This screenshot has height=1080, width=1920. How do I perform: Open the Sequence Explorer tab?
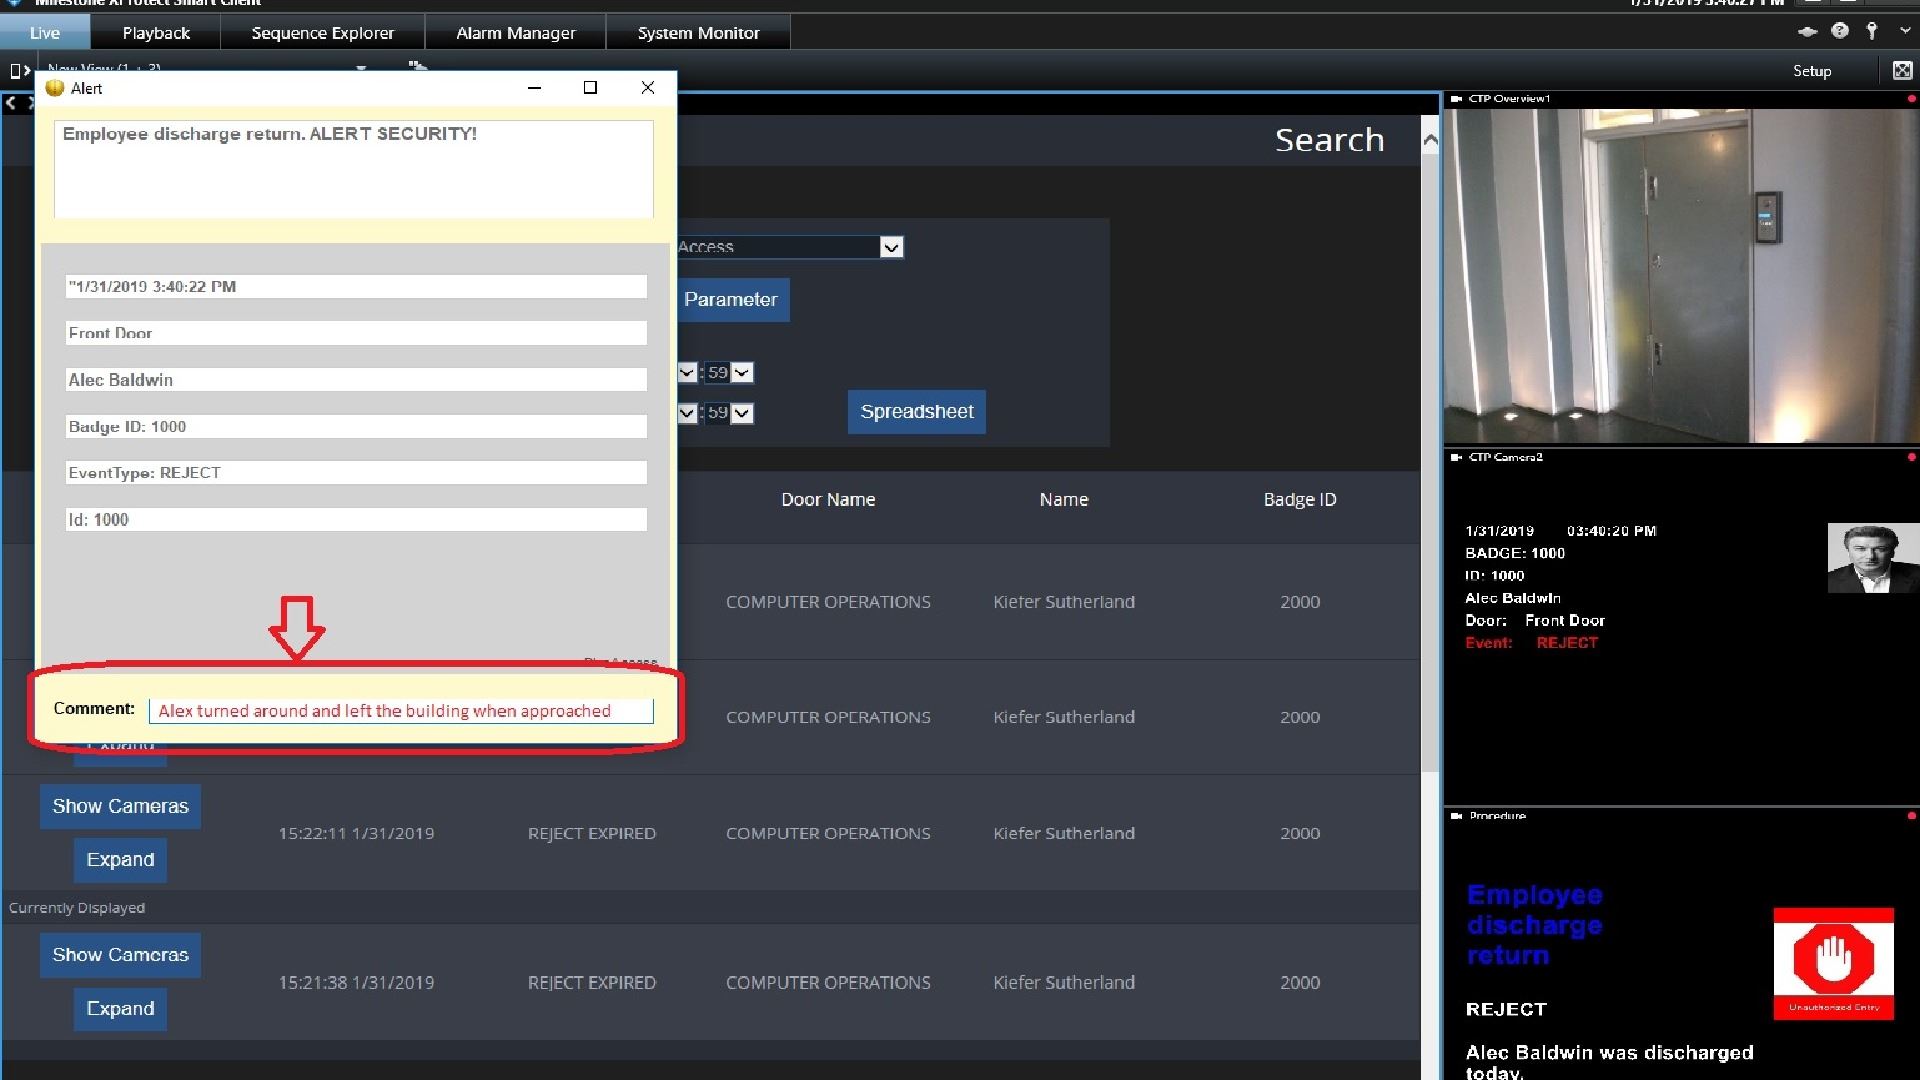point(322,33)
